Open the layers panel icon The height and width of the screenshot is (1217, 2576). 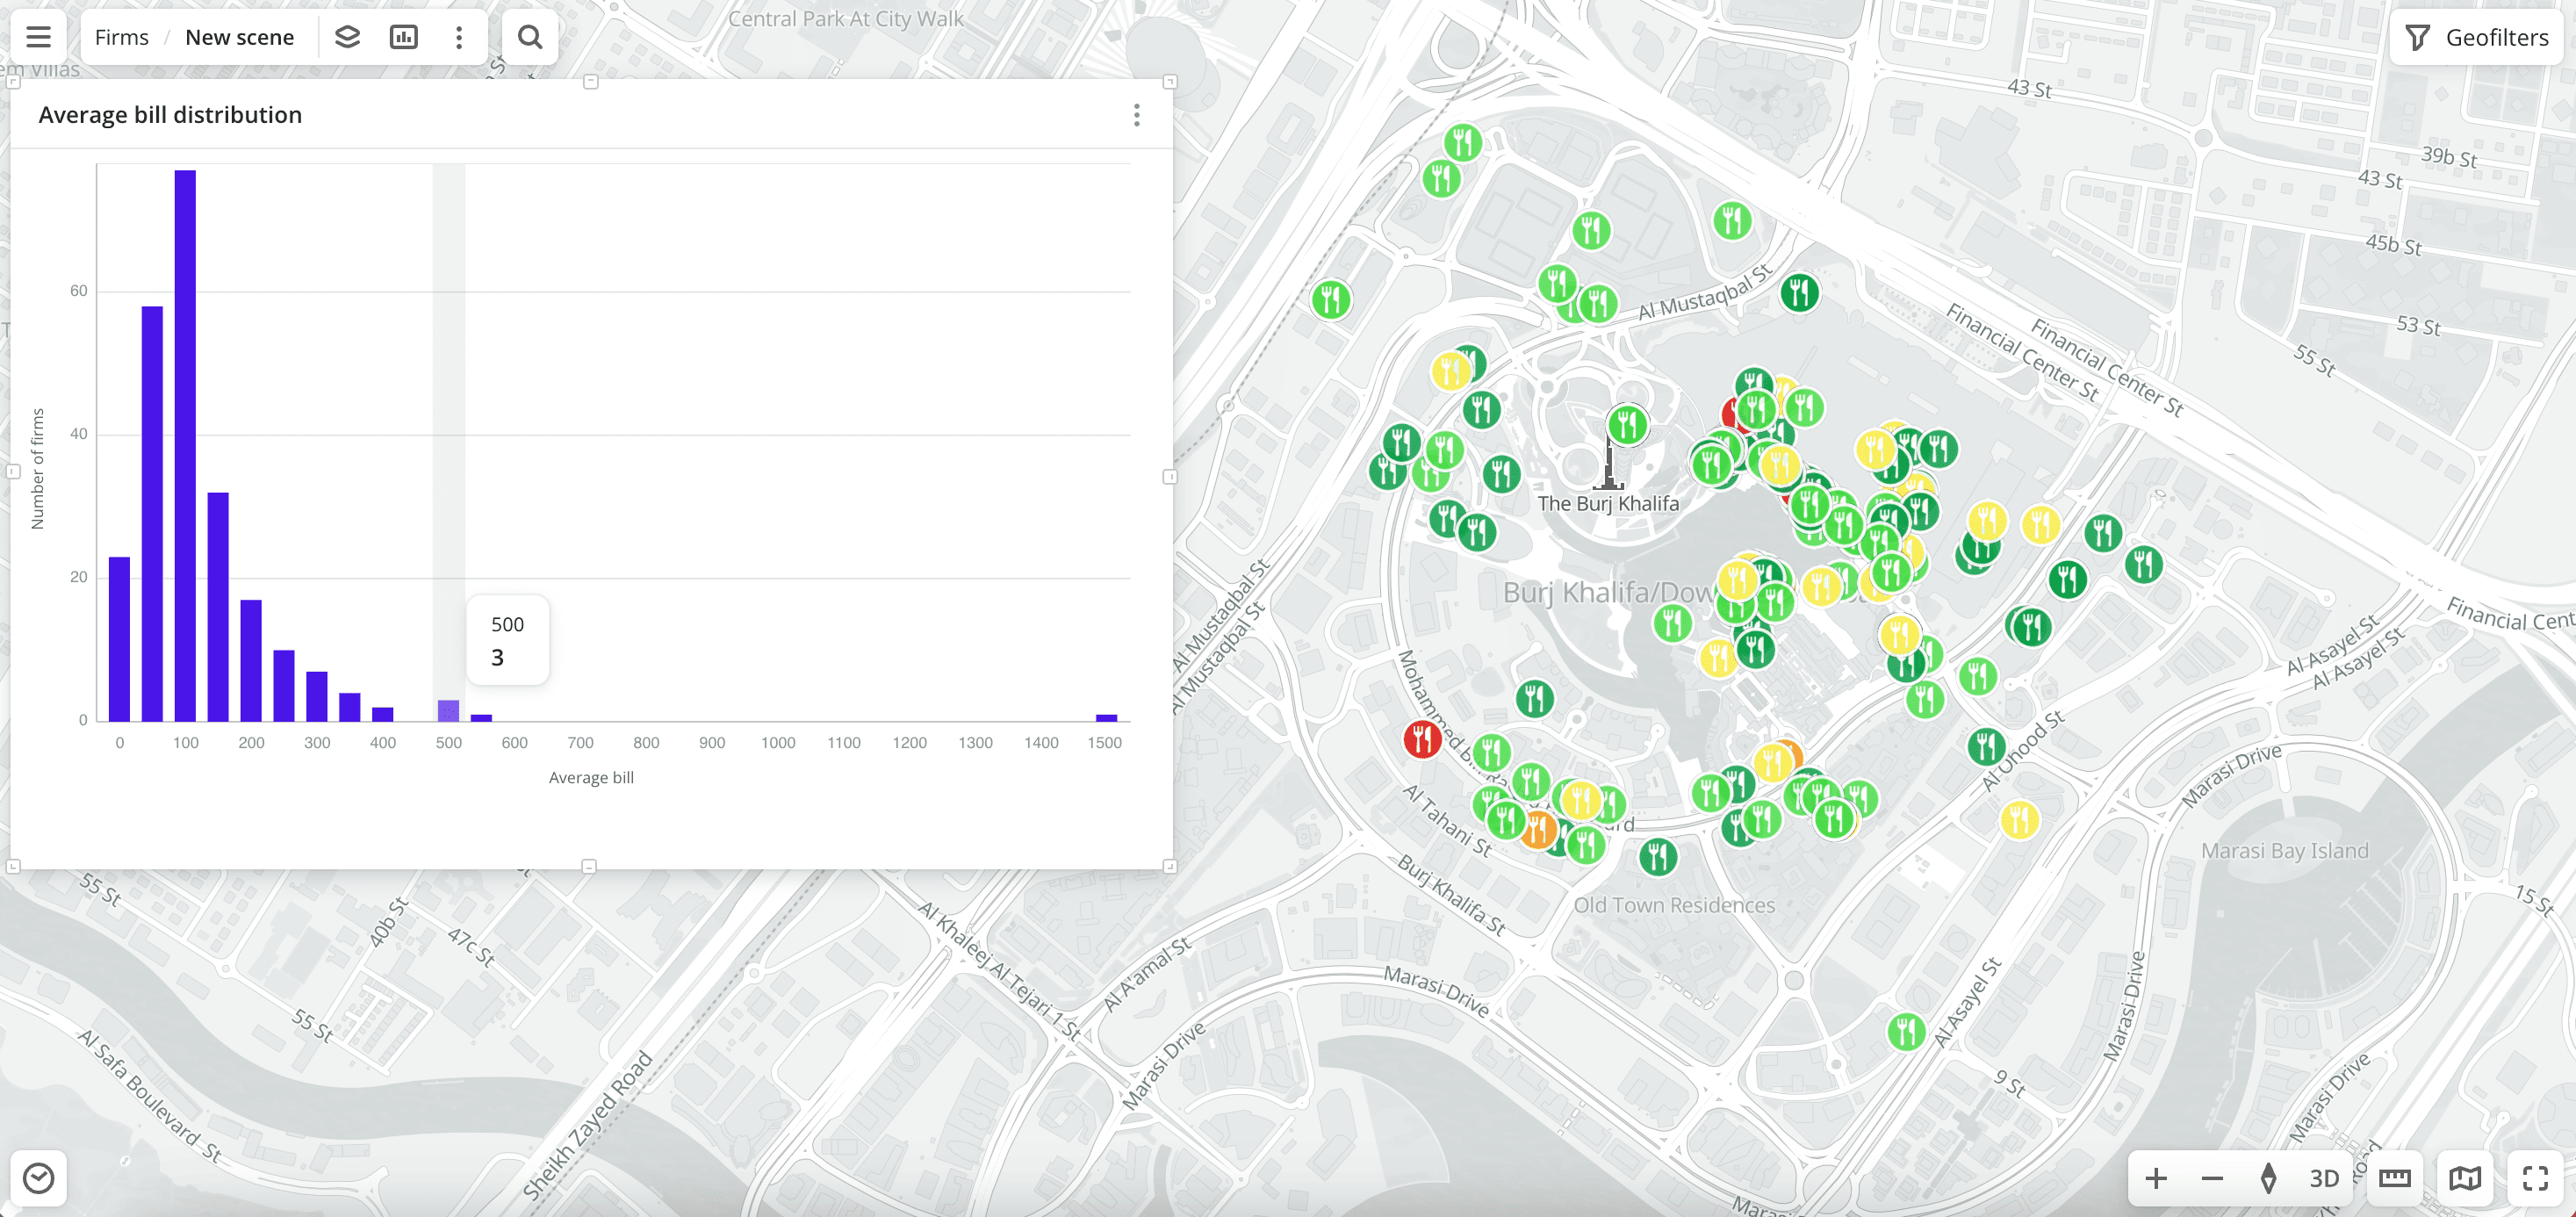pyautogui.click(x=347, y=37)
